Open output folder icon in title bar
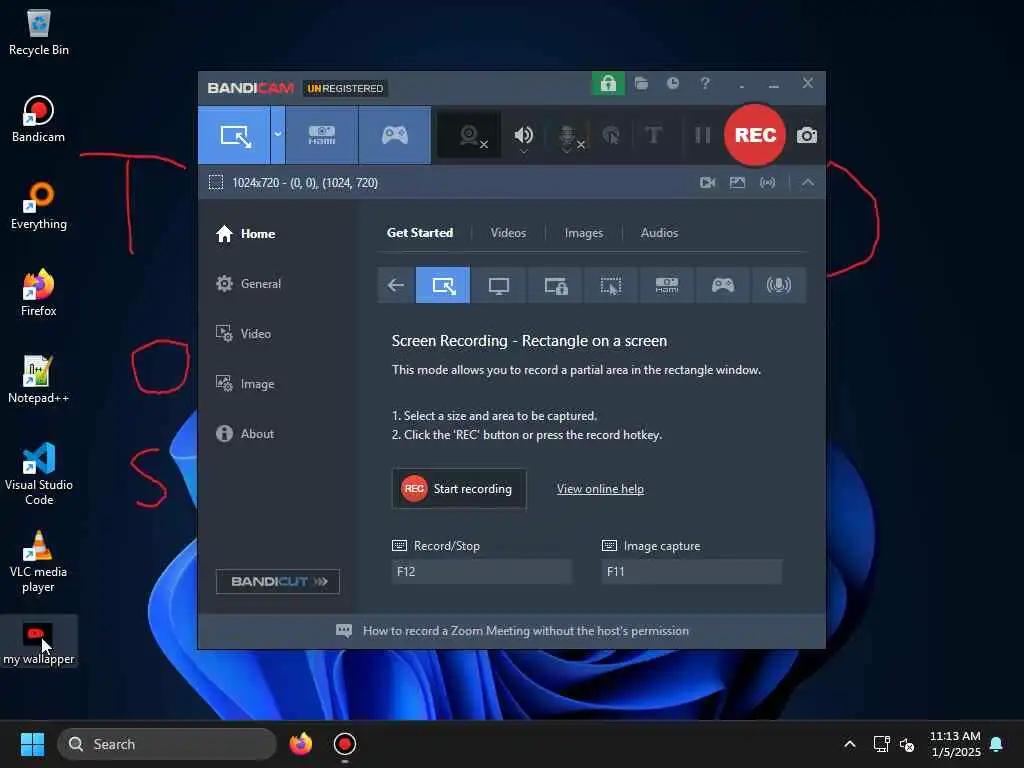Image resolution: width=1024 pixels, height=768 pixels. [641, 84]
